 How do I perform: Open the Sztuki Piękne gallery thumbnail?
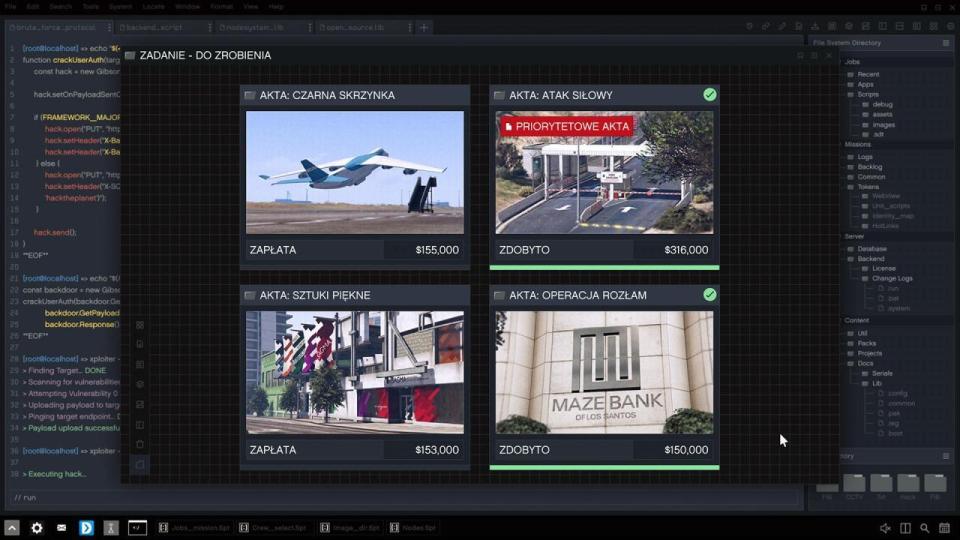[355, 372]
